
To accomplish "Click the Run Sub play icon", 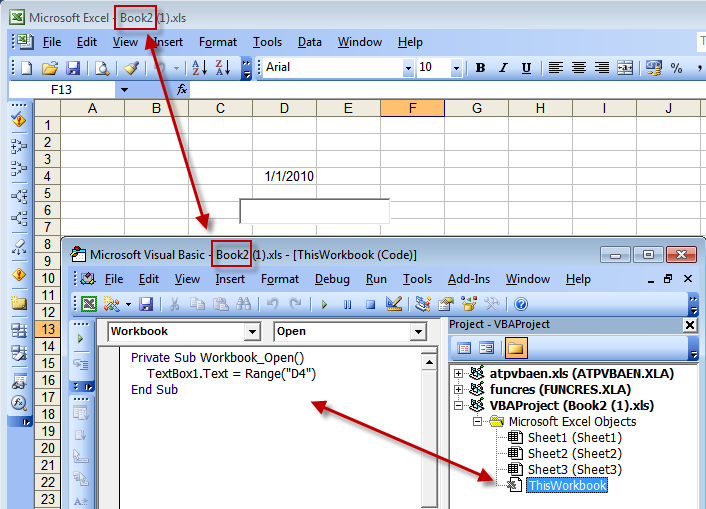I will pos(324,304).
